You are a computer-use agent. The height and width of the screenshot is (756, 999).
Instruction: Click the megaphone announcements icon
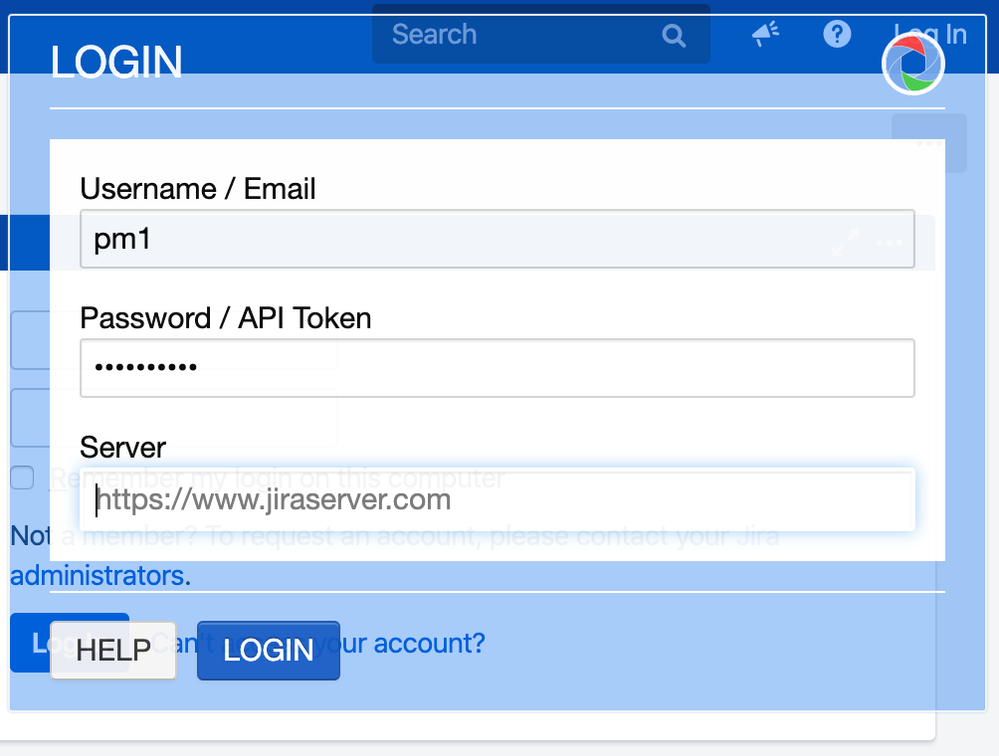pyautogui.click(x=765, y=33)
